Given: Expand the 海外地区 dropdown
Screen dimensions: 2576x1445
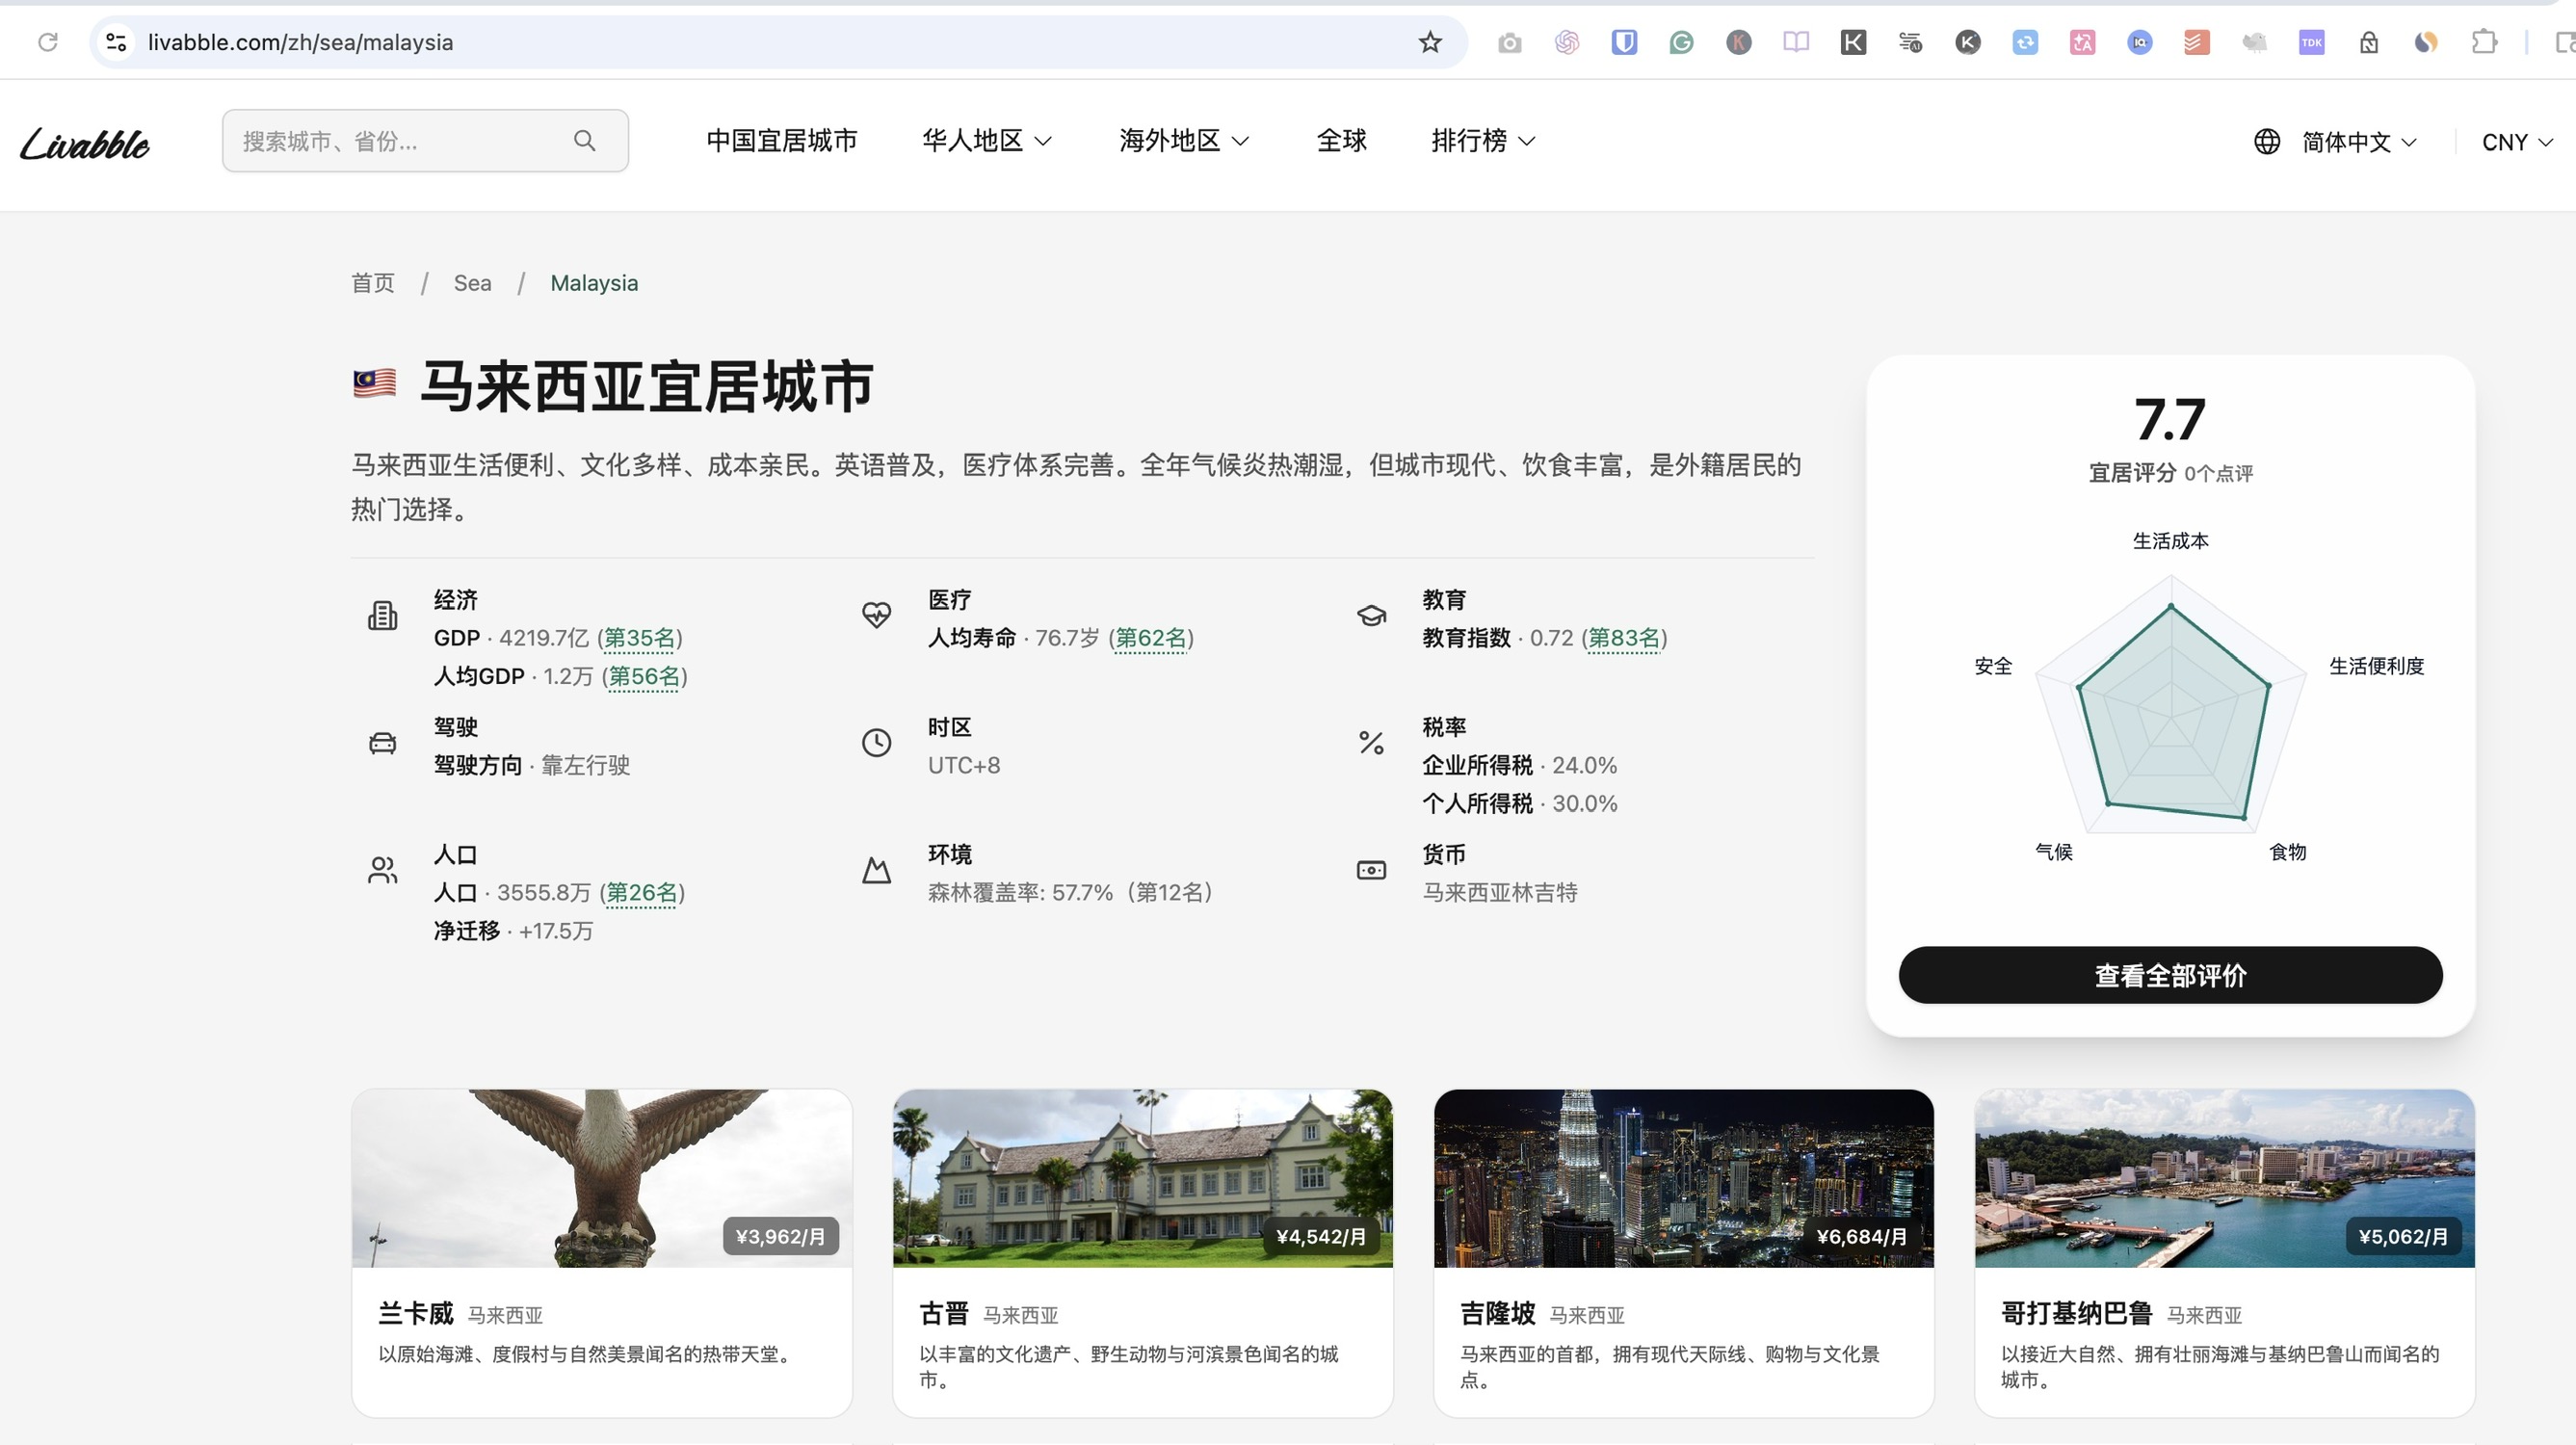Looking at the screenshot, I should point(1184,141).
